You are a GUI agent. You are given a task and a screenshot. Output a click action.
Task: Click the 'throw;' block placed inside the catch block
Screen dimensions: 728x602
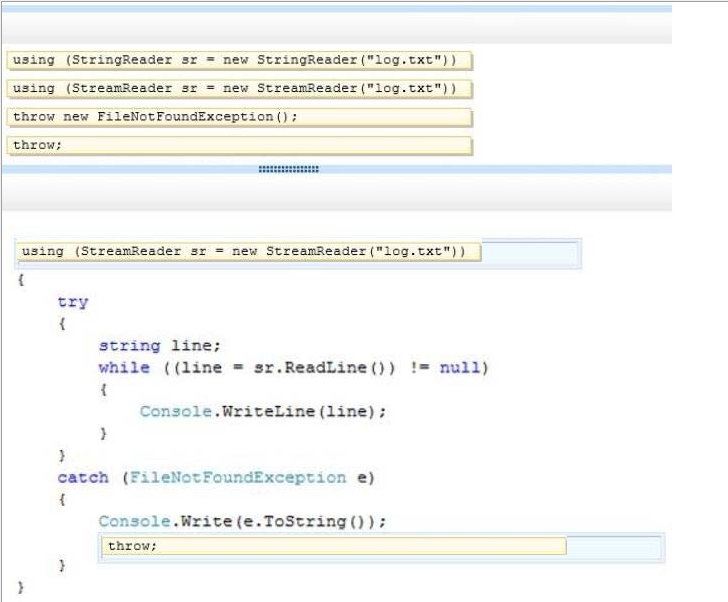coord(334,546)
